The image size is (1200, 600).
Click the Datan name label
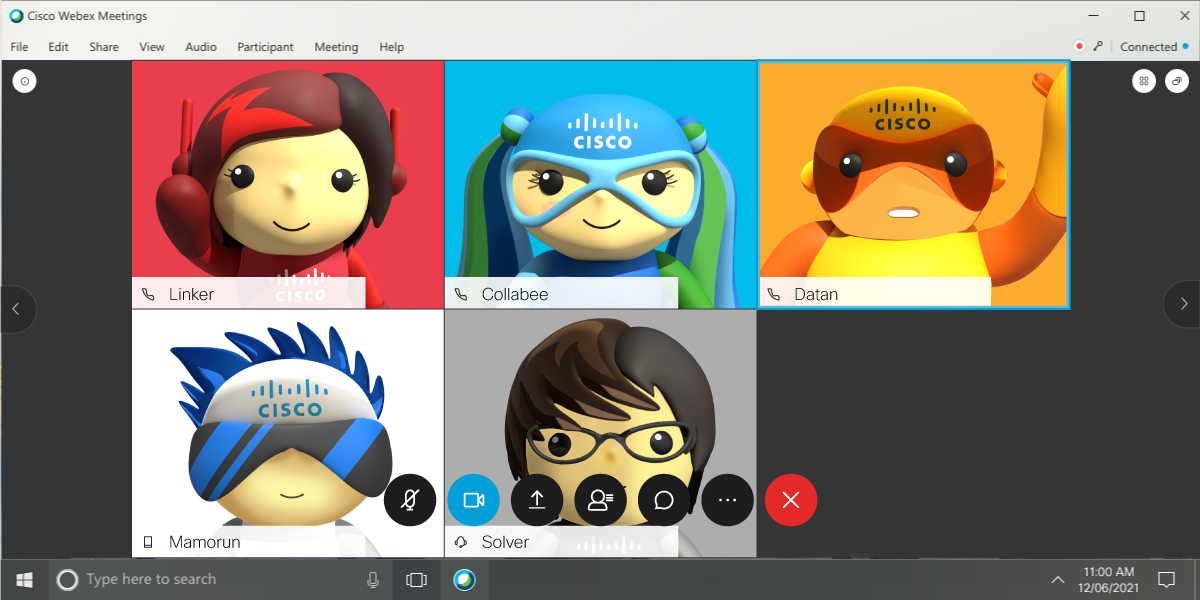click(x=816, y=295)
